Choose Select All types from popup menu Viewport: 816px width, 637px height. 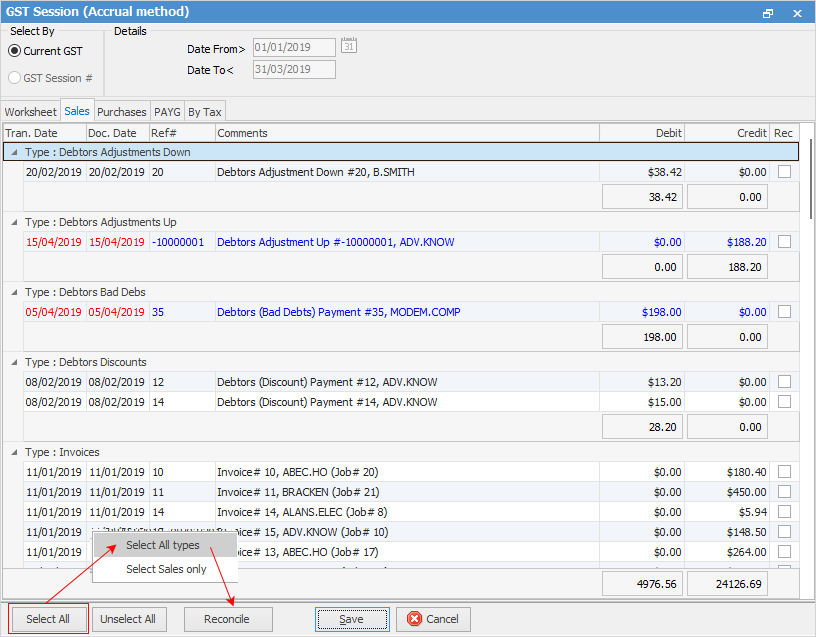coord(163,545)
